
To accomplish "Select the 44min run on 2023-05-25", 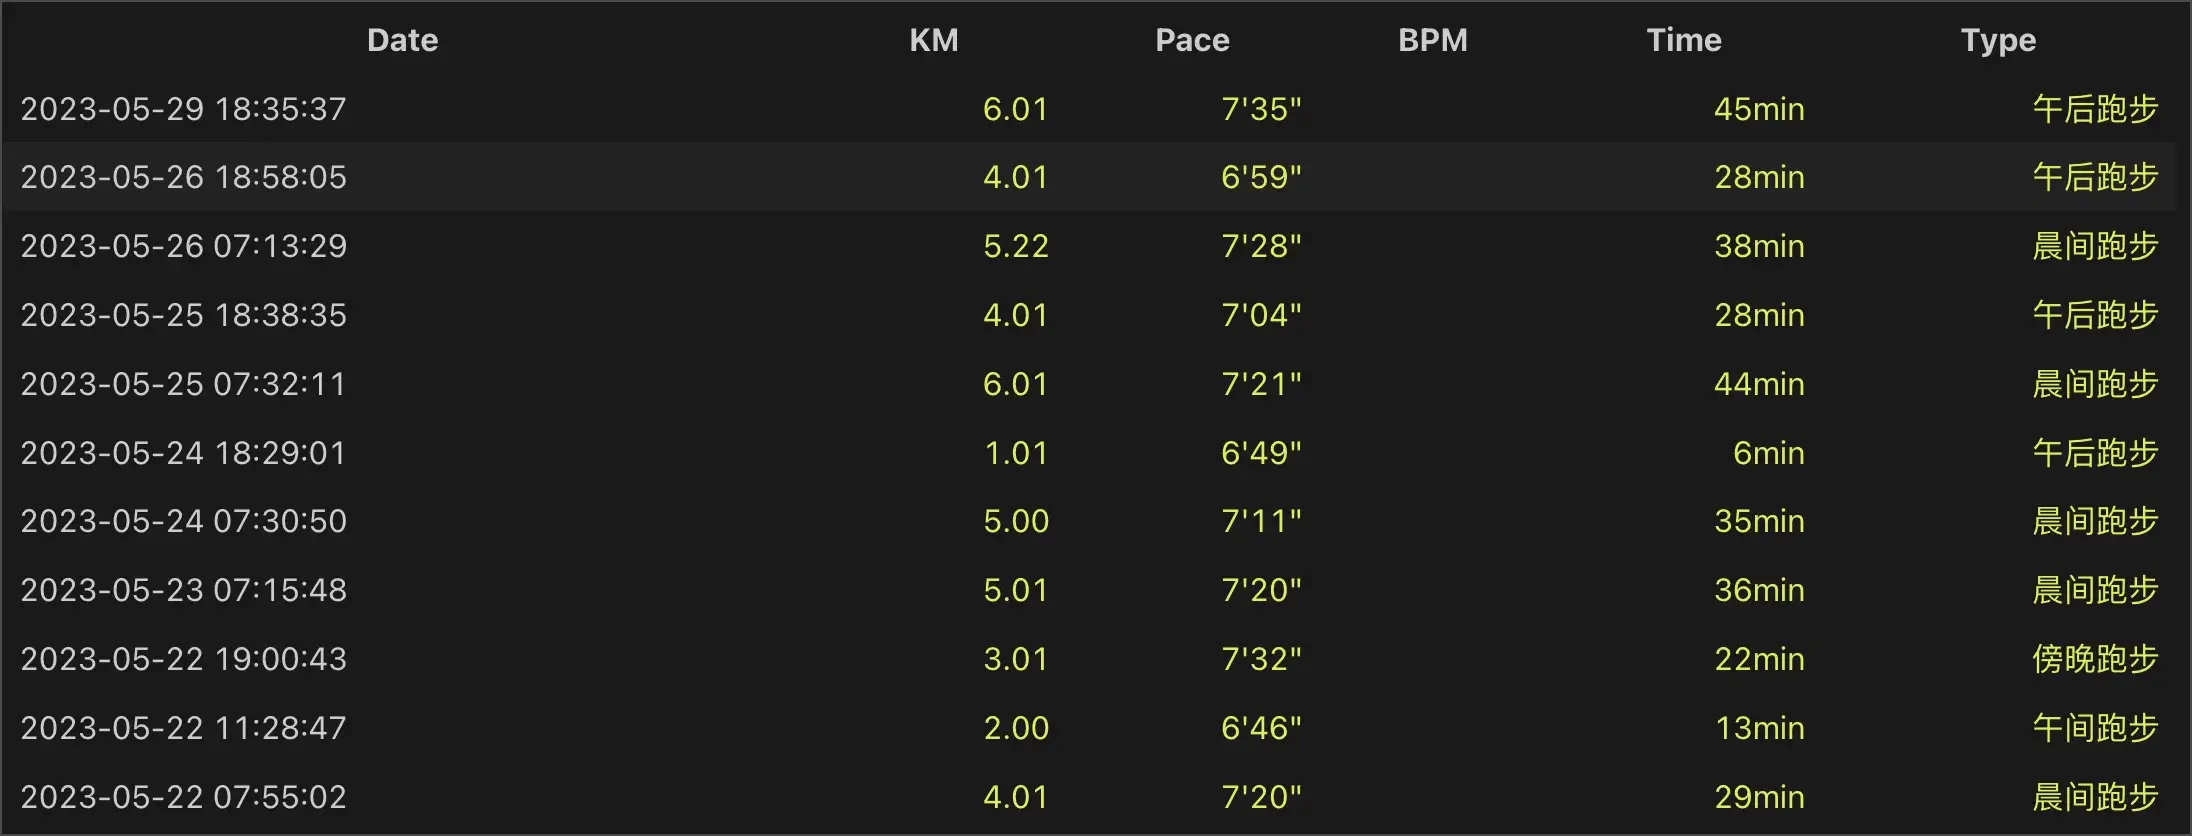I will [1090, 384].
